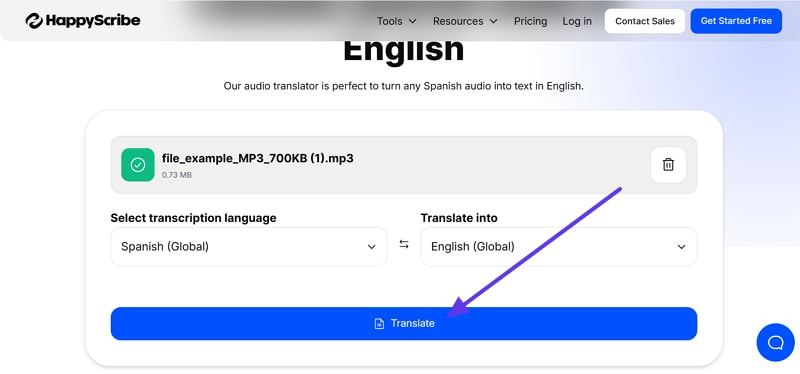The height and width of the screenshot is (374, 800).
Task: Open the chat support bubble
Action: click(x=776, y=342)
